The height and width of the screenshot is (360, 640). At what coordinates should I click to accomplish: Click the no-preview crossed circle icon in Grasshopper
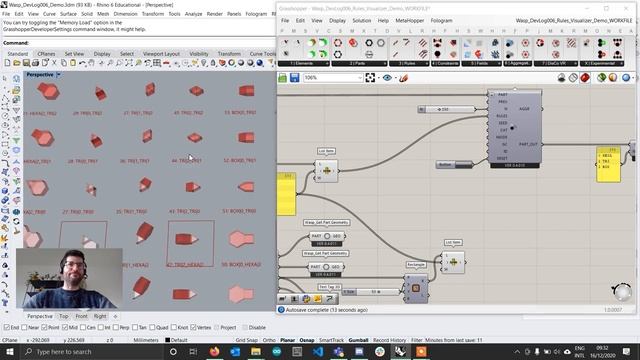pos(573,78)
